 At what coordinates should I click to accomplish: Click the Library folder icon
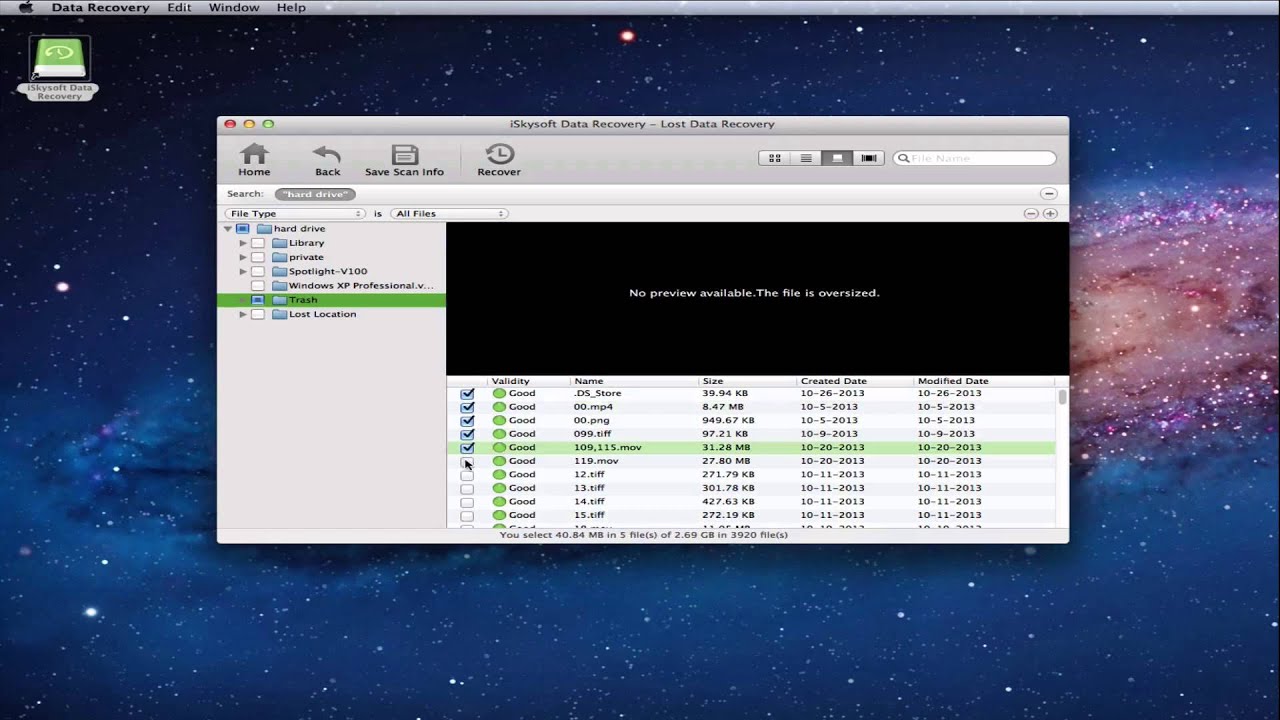279,243
